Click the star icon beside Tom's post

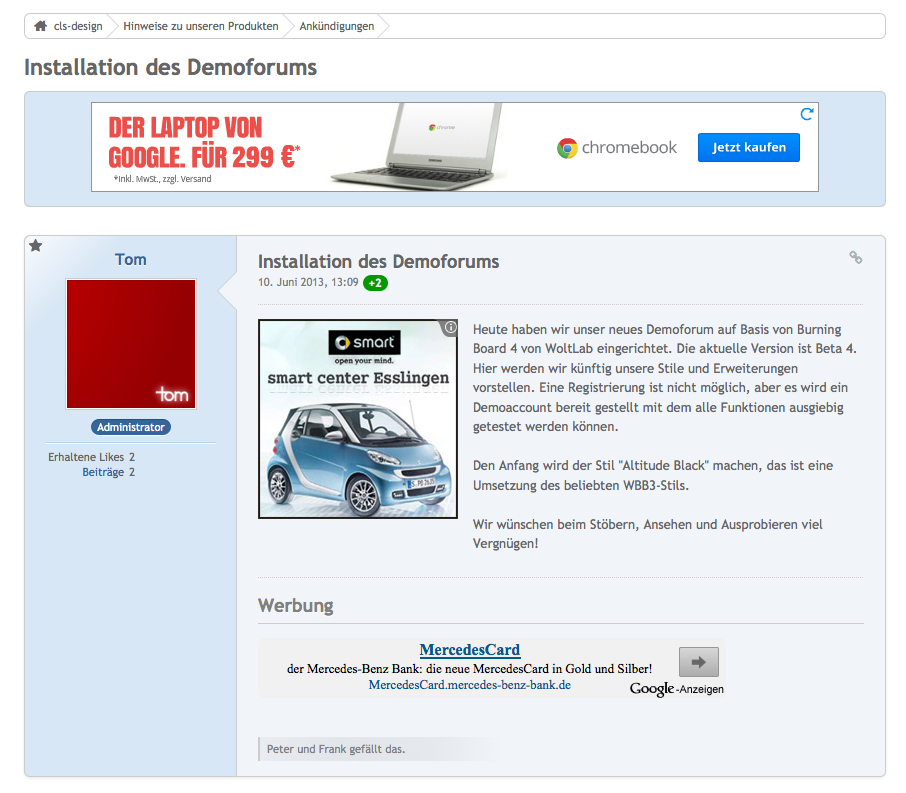tap(36, 246)
